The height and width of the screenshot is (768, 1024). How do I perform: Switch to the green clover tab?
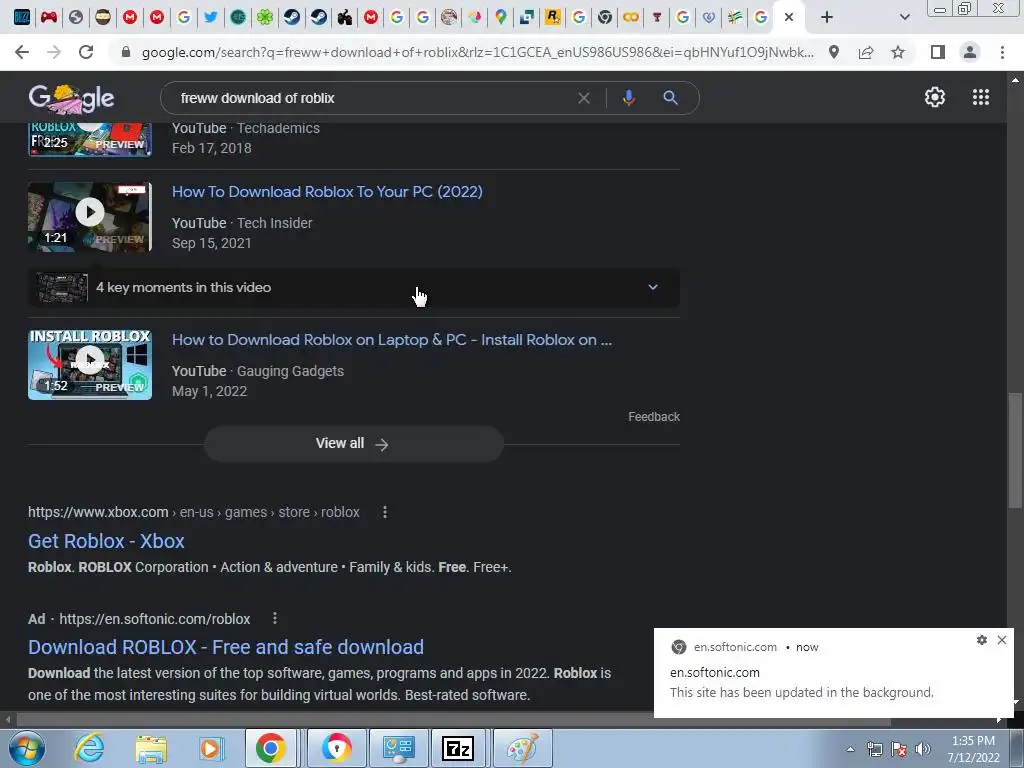(x=264, y=17)
